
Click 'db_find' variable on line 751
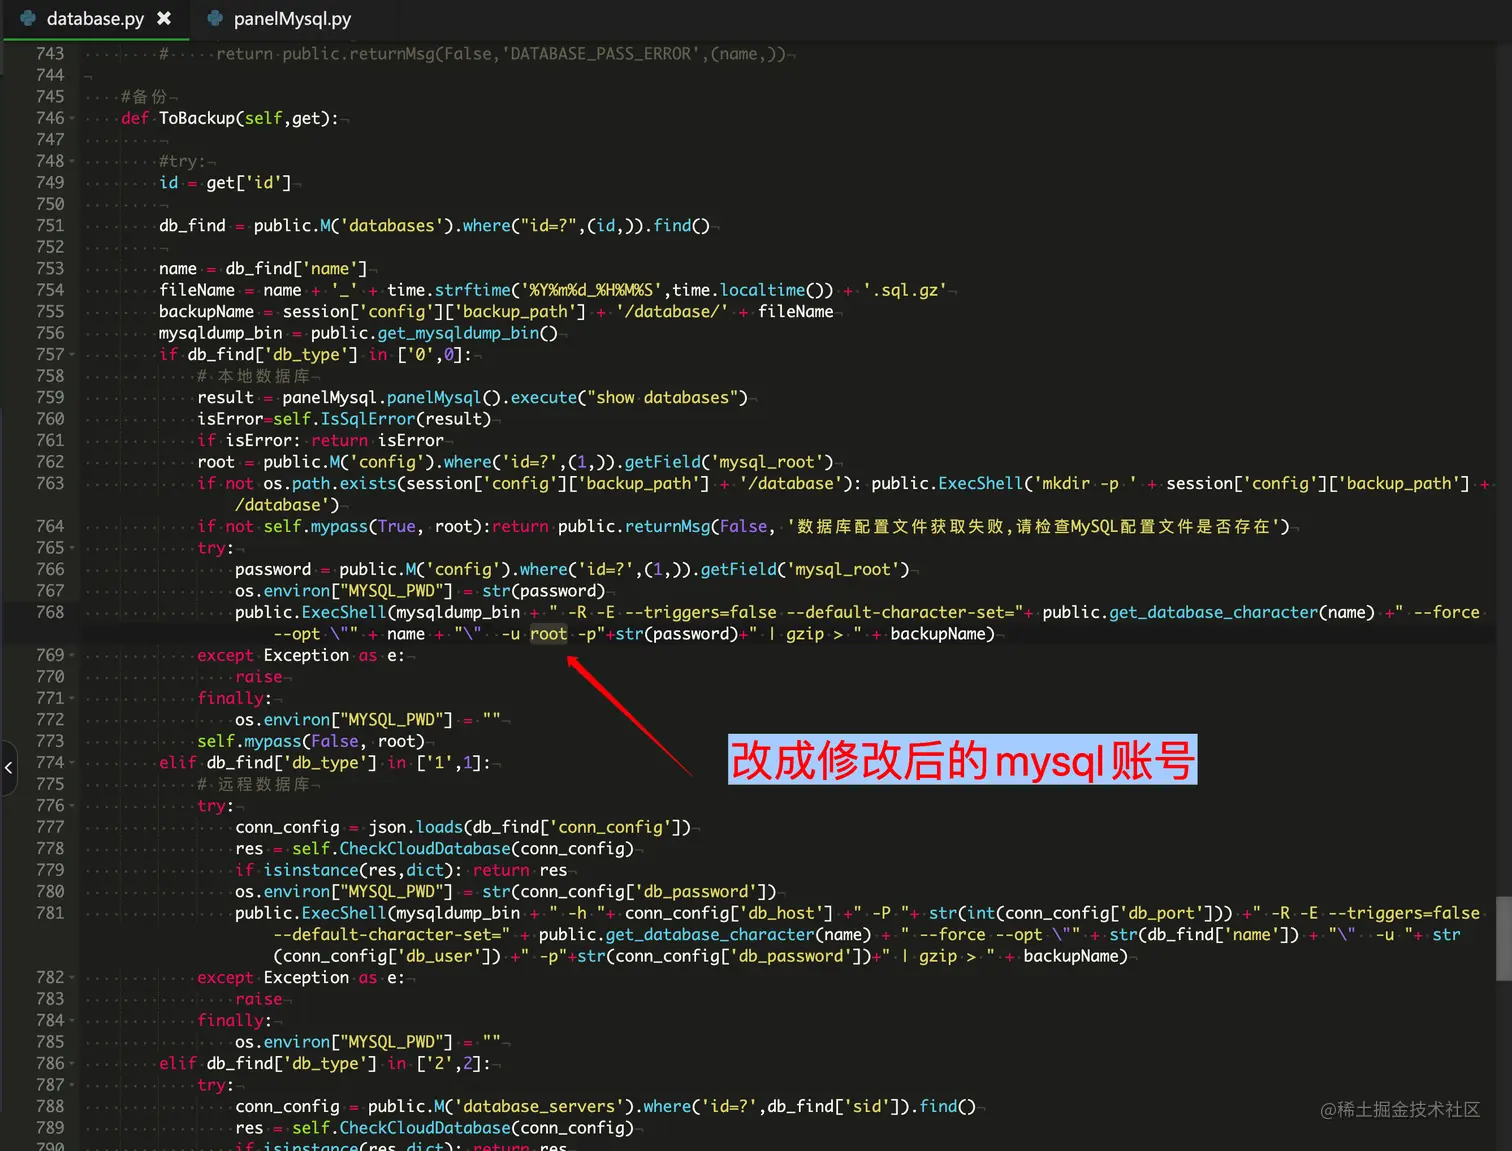click(192, 226)
